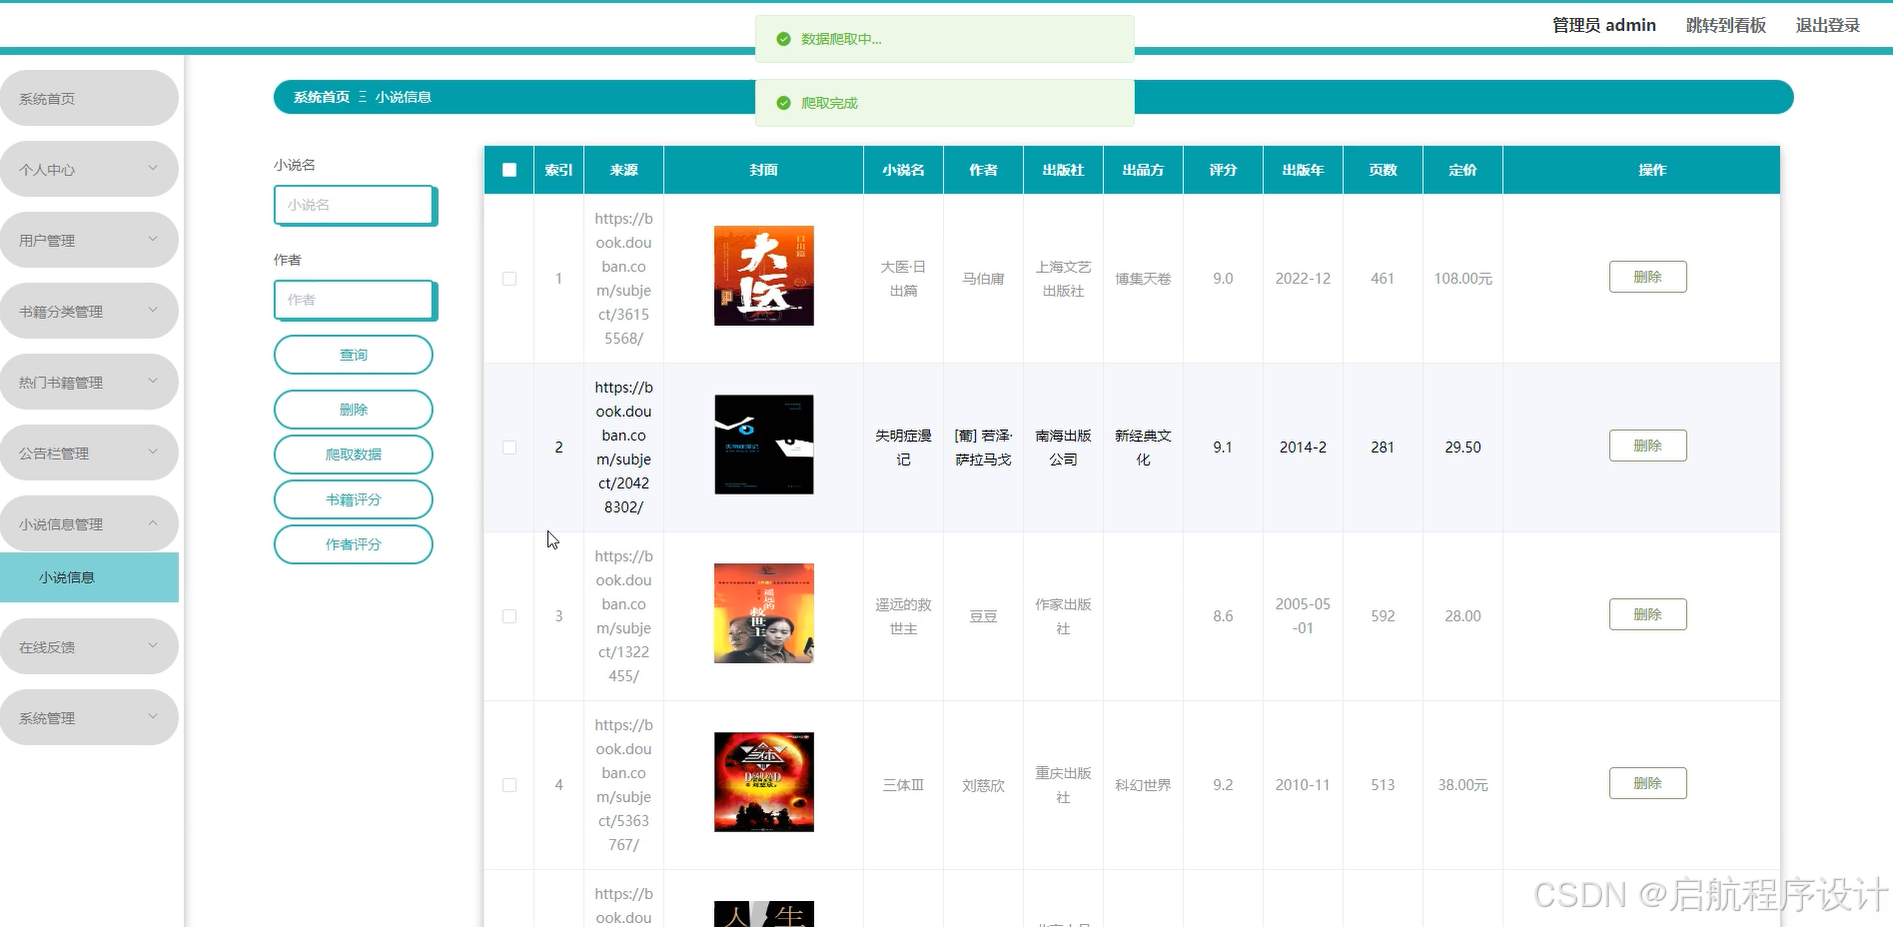Open the 三体III cover image
This screenshot has height=927, width=1893.
coord(764,782)
